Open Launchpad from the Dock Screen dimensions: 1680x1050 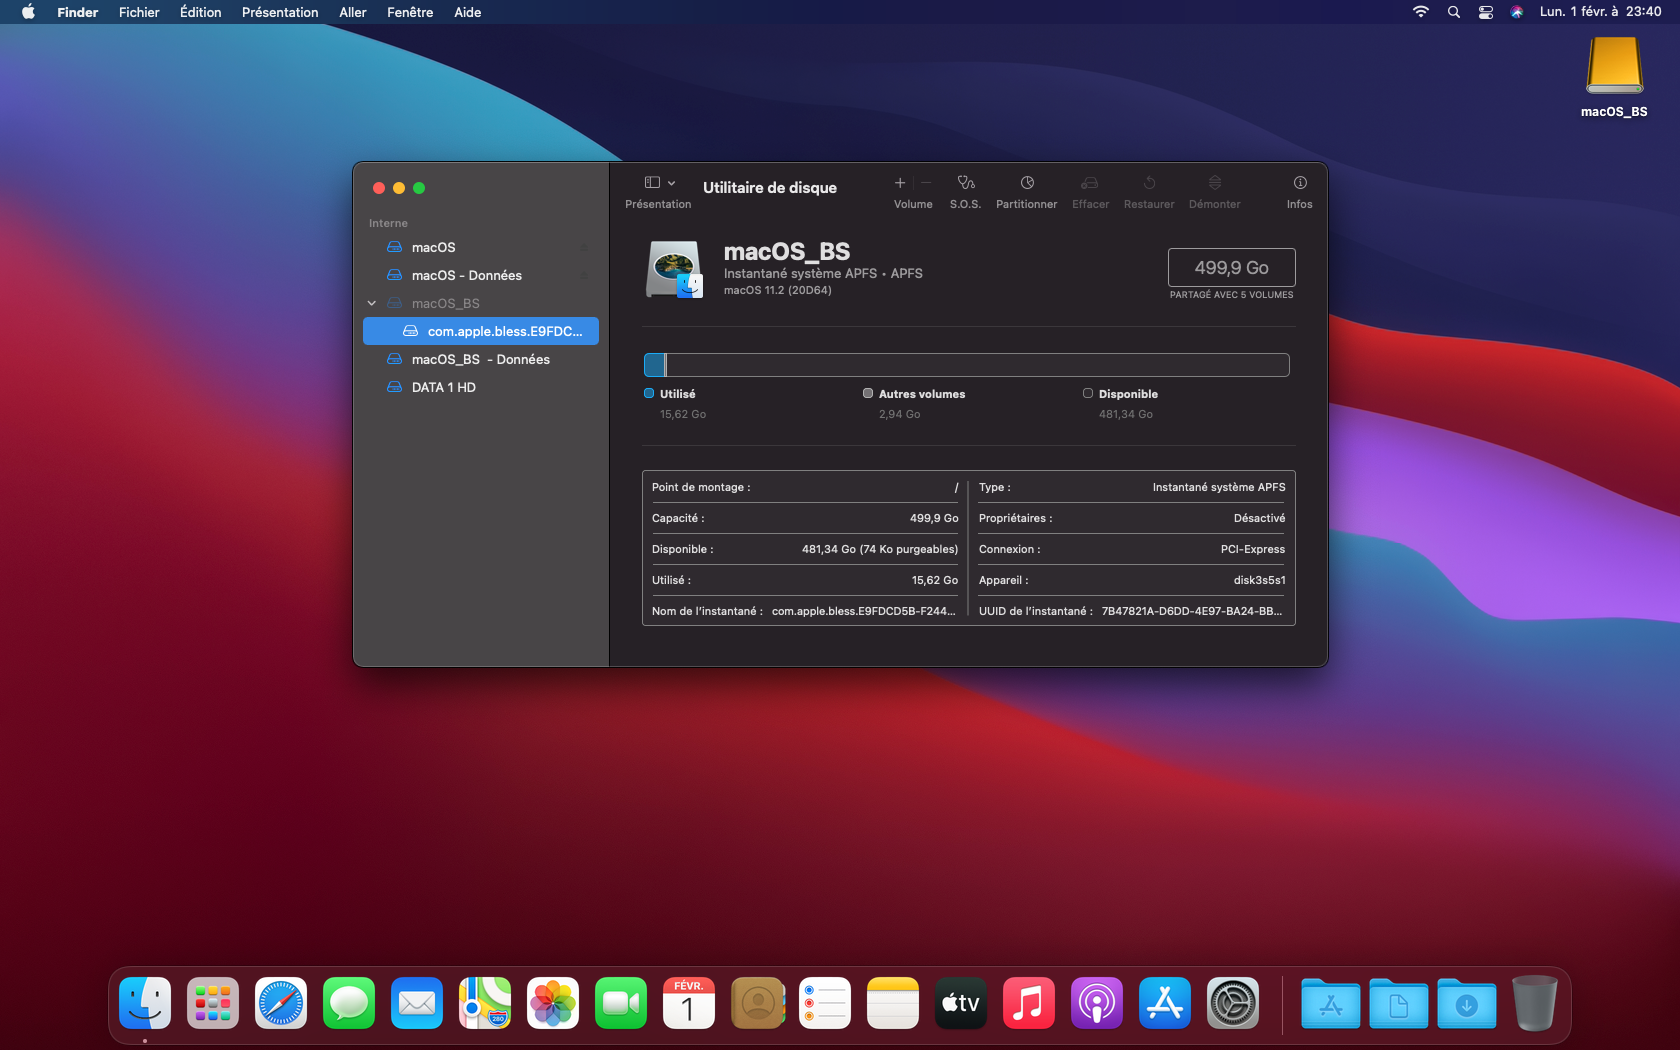[x=213, y=1003]
